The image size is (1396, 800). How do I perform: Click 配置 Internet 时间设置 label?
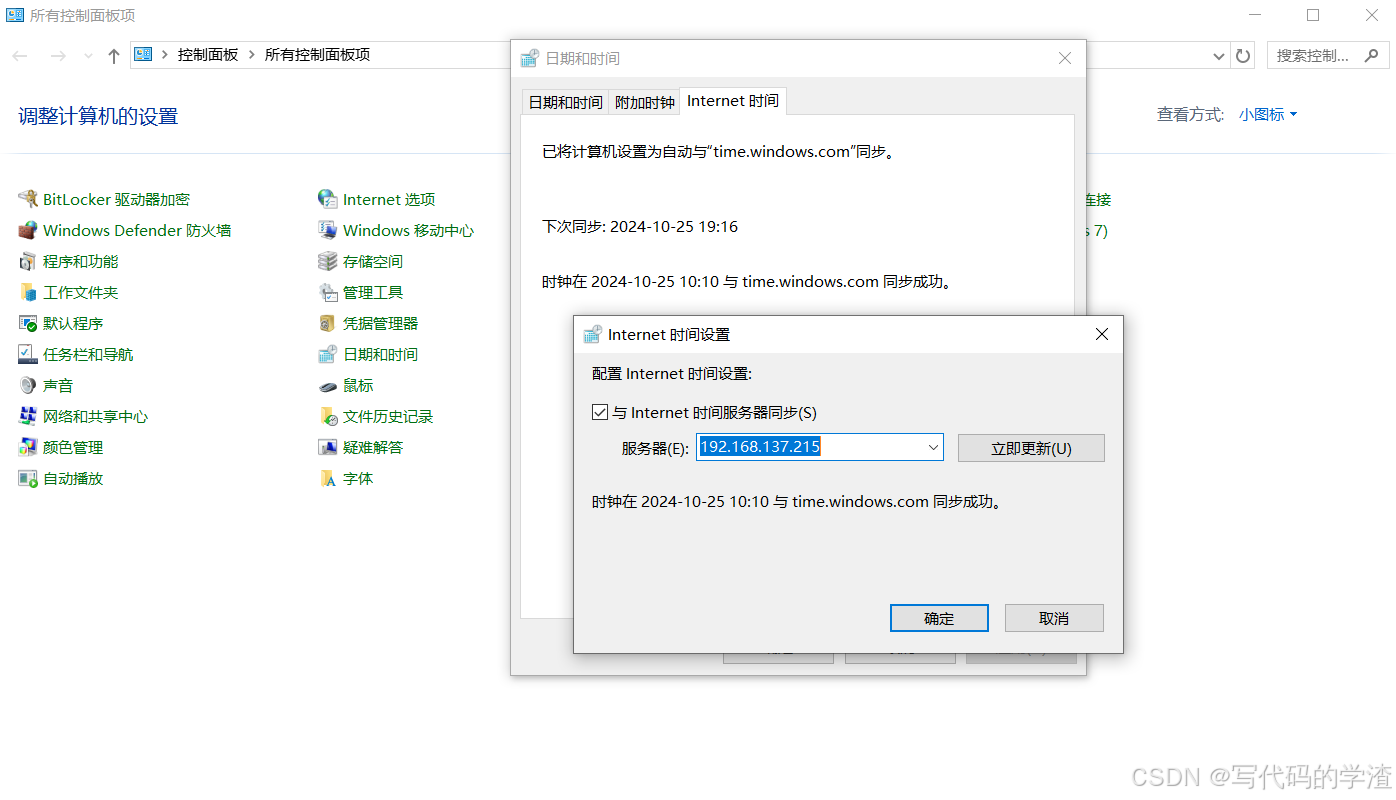pyautogui.click(x=671, y=374)
